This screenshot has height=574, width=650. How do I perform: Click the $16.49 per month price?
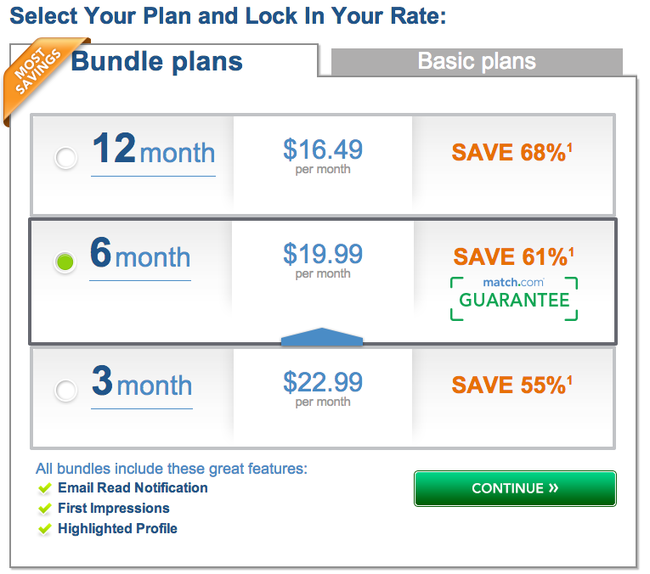click(323, 156)
